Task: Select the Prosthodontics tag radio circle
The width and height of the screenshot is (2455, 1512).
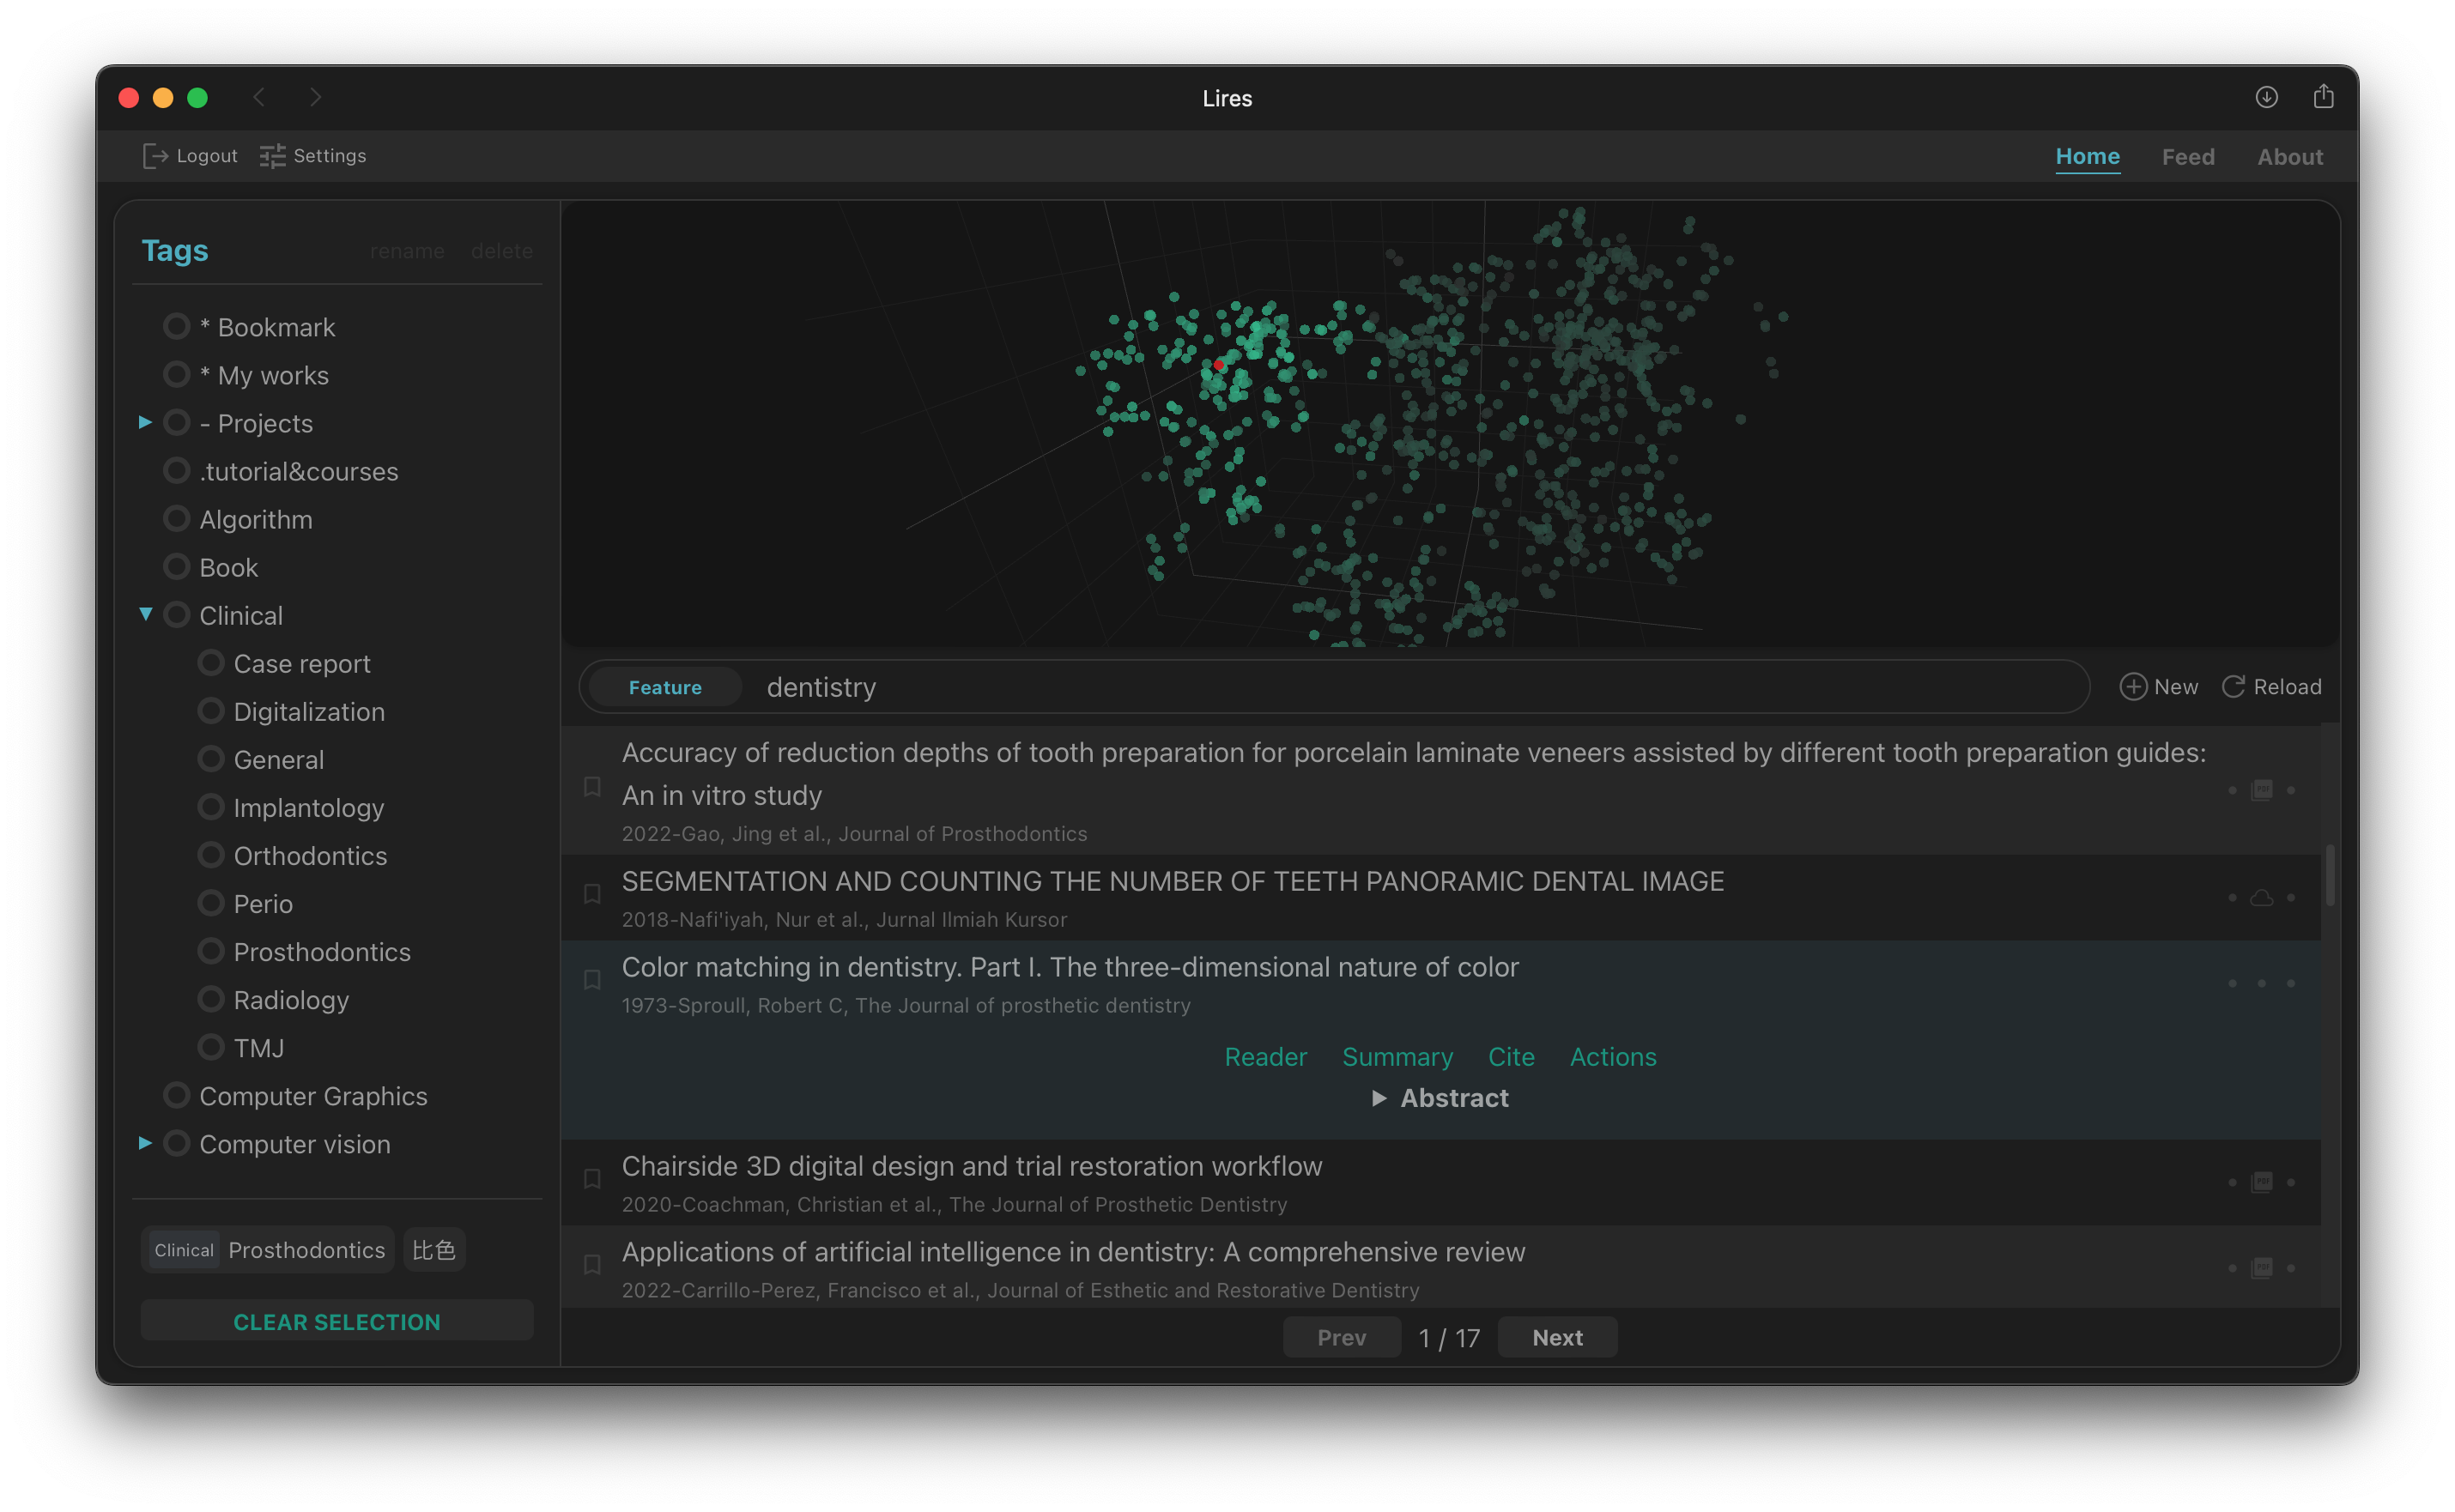Action: [x=211, y=951]
